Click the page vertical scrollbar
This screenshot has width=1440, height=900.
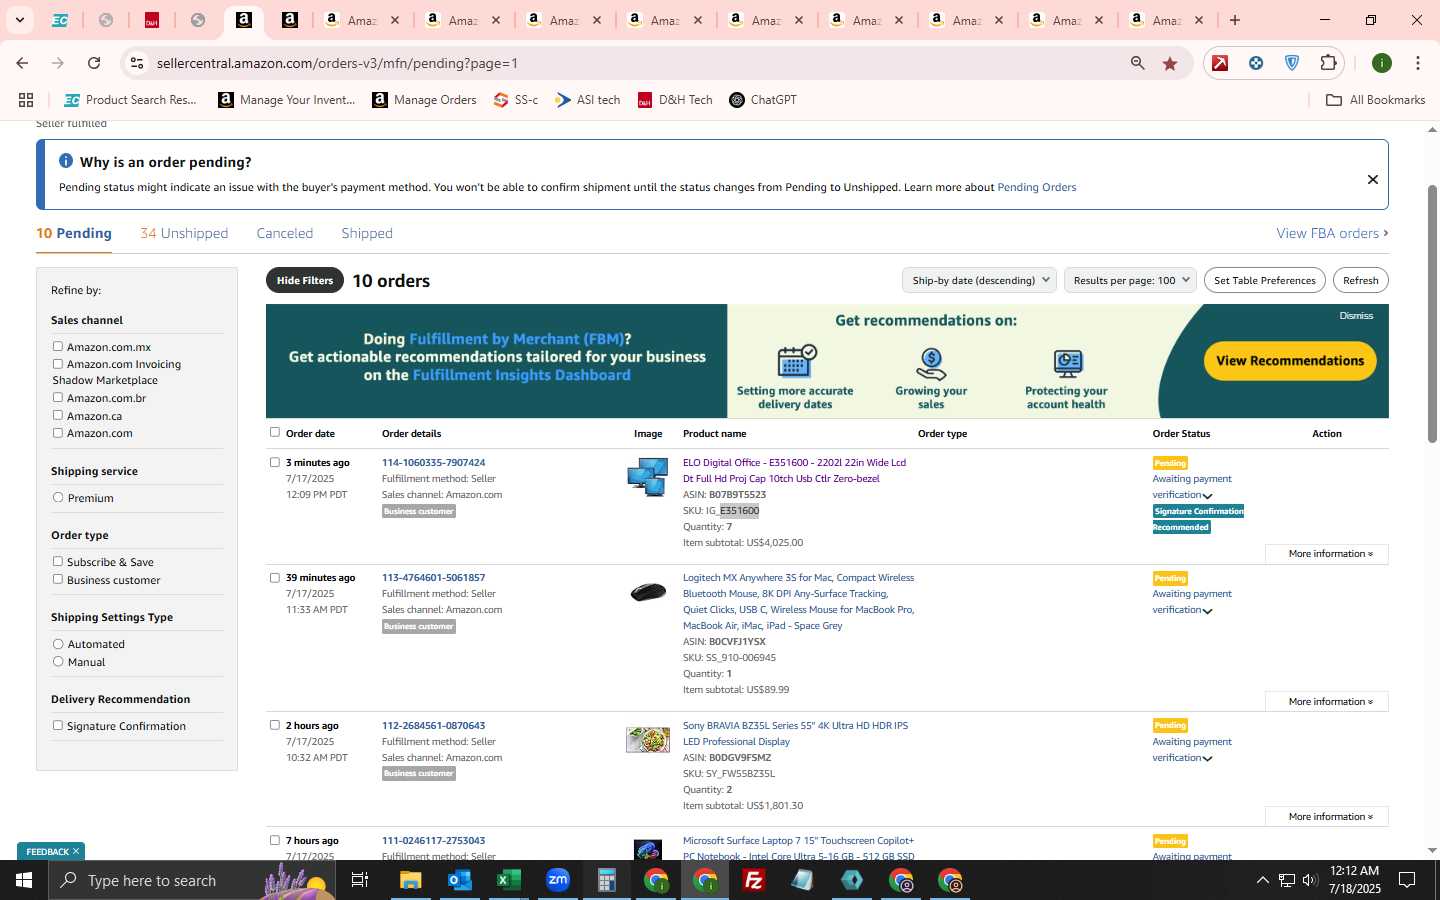(x=1432, y=313)
